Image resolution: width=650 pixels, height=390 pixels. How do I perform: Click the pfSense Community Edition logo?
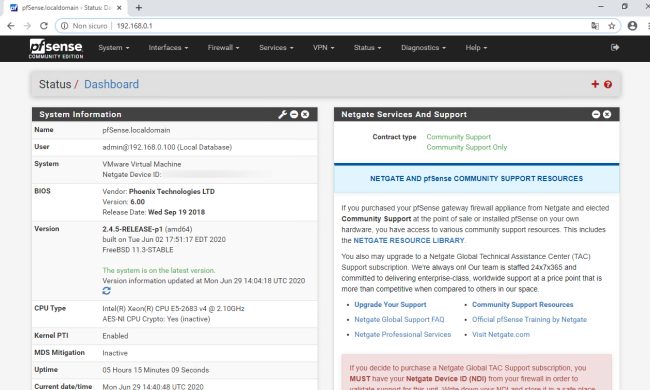pos(56,48)
